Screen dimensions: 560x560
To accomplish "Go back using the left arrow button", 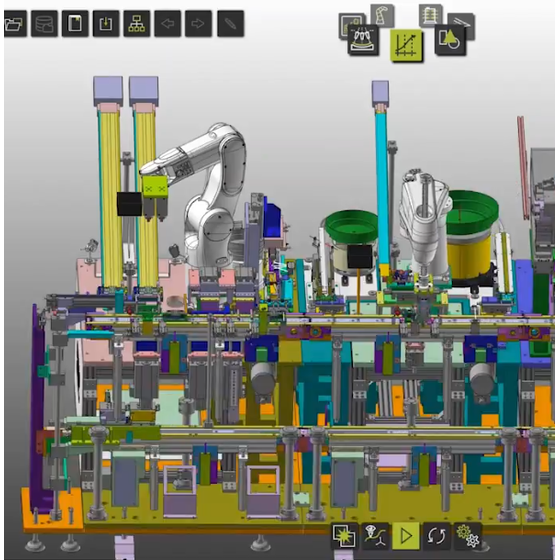I will 168,24.
